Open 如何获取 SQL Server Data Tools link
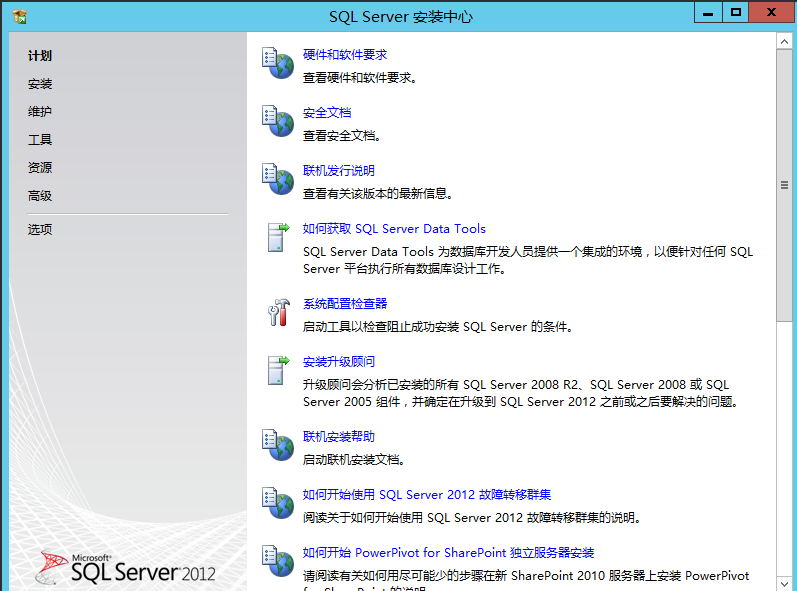797x591 pixels. tap(394, 229)
